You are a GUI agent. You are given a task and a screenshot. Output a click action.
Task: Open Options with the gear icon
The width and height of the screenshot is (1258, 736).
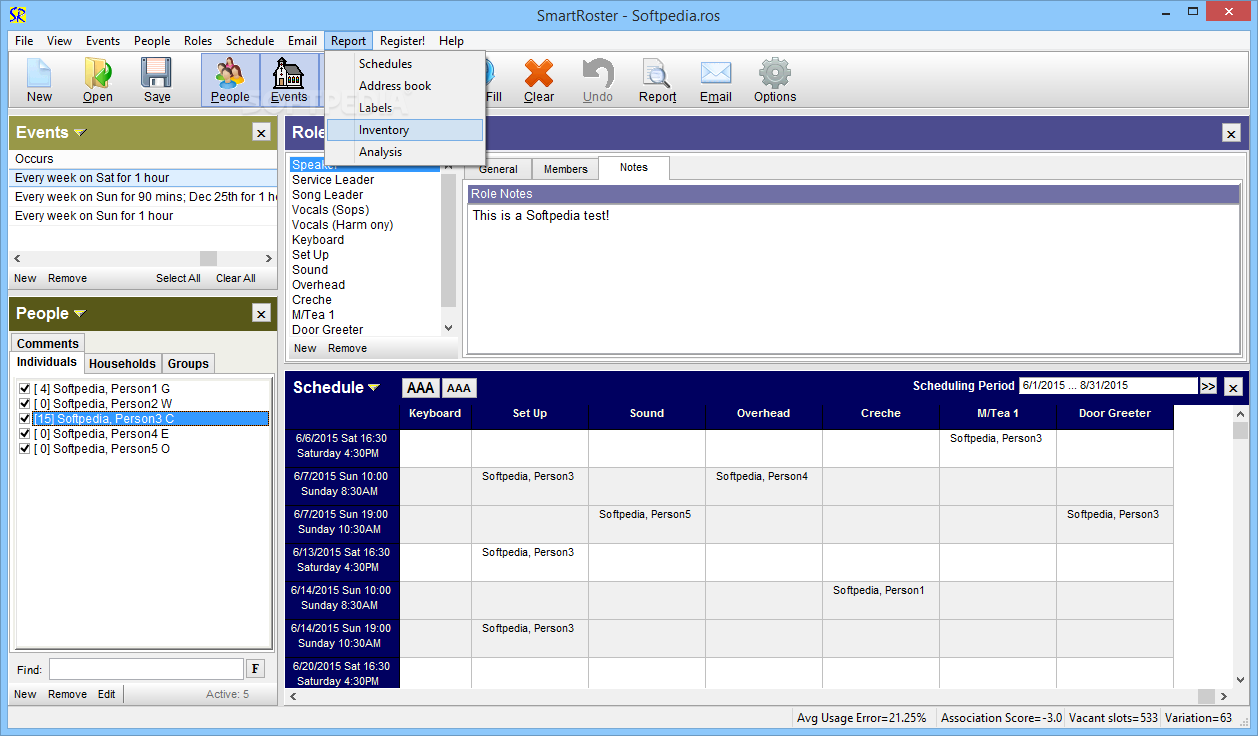pos(775,80)
